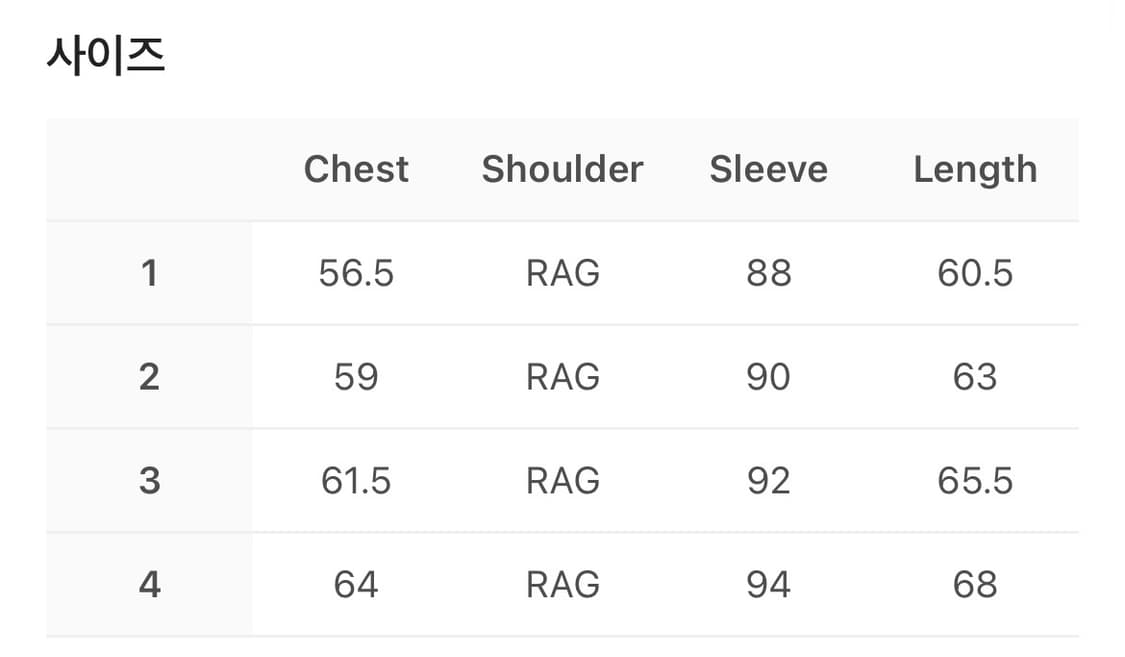Click length value 68

click(975, 584)
